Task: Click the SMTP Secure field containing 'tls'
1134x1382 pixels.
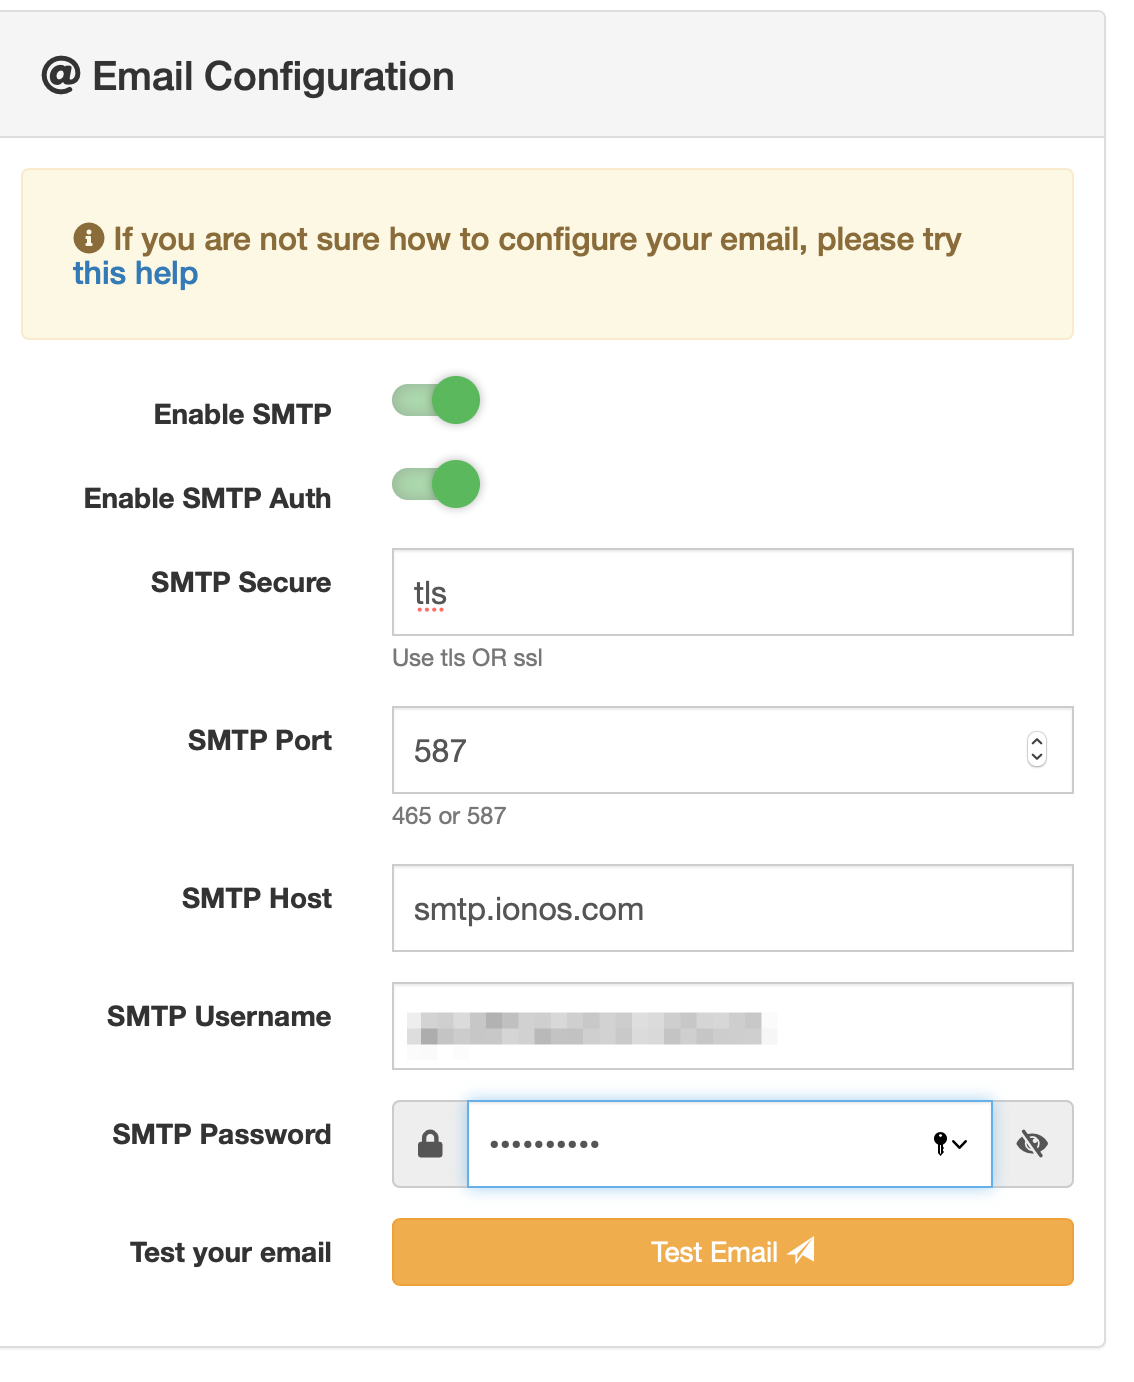Action: tap(700, 592)
